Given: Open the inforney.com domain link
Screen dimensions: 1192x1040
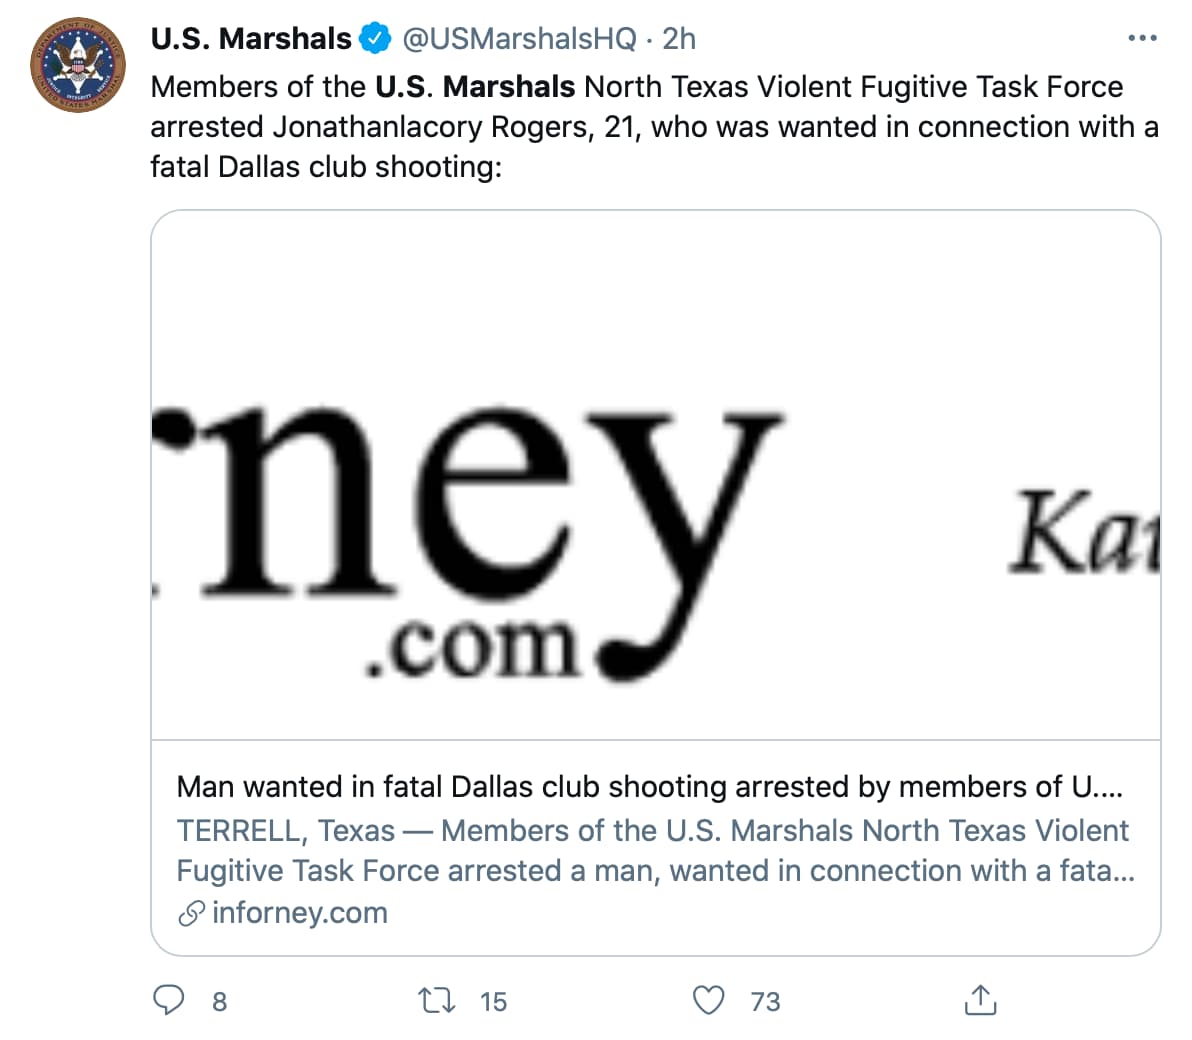Looking at the screenshot, I should point(299,913).
